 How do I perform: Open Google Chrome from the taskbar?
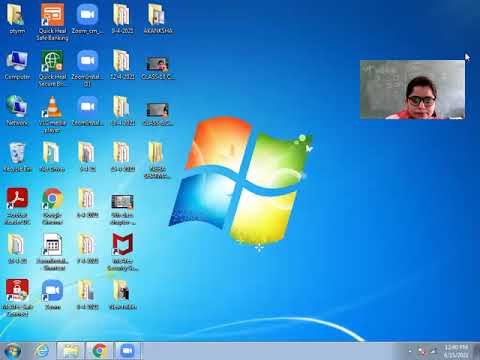tap(99, 351)
